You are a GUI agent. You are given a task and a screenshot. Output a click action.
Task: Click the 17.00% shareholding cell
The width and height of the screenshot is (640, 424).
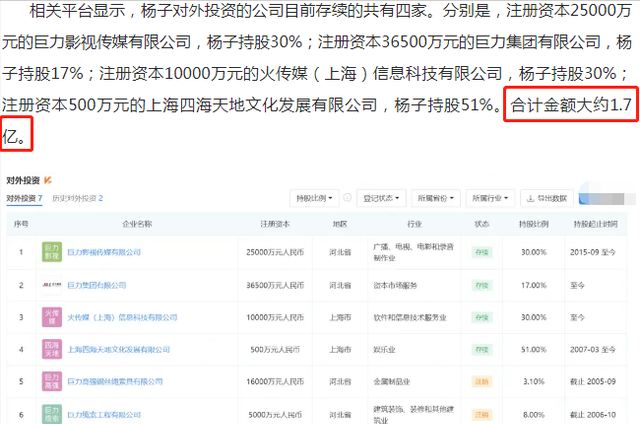coord(533,285)
